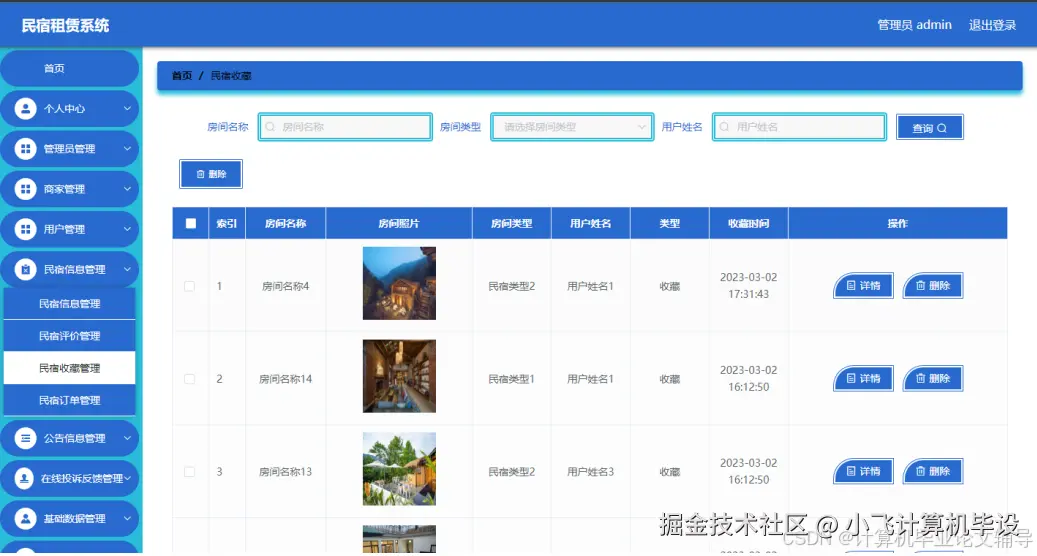Image resolution: width=1037 pixels, height=556 pixels.
Task: Click search icon inside 房间名称 field
Action: (x=270, y=127)
